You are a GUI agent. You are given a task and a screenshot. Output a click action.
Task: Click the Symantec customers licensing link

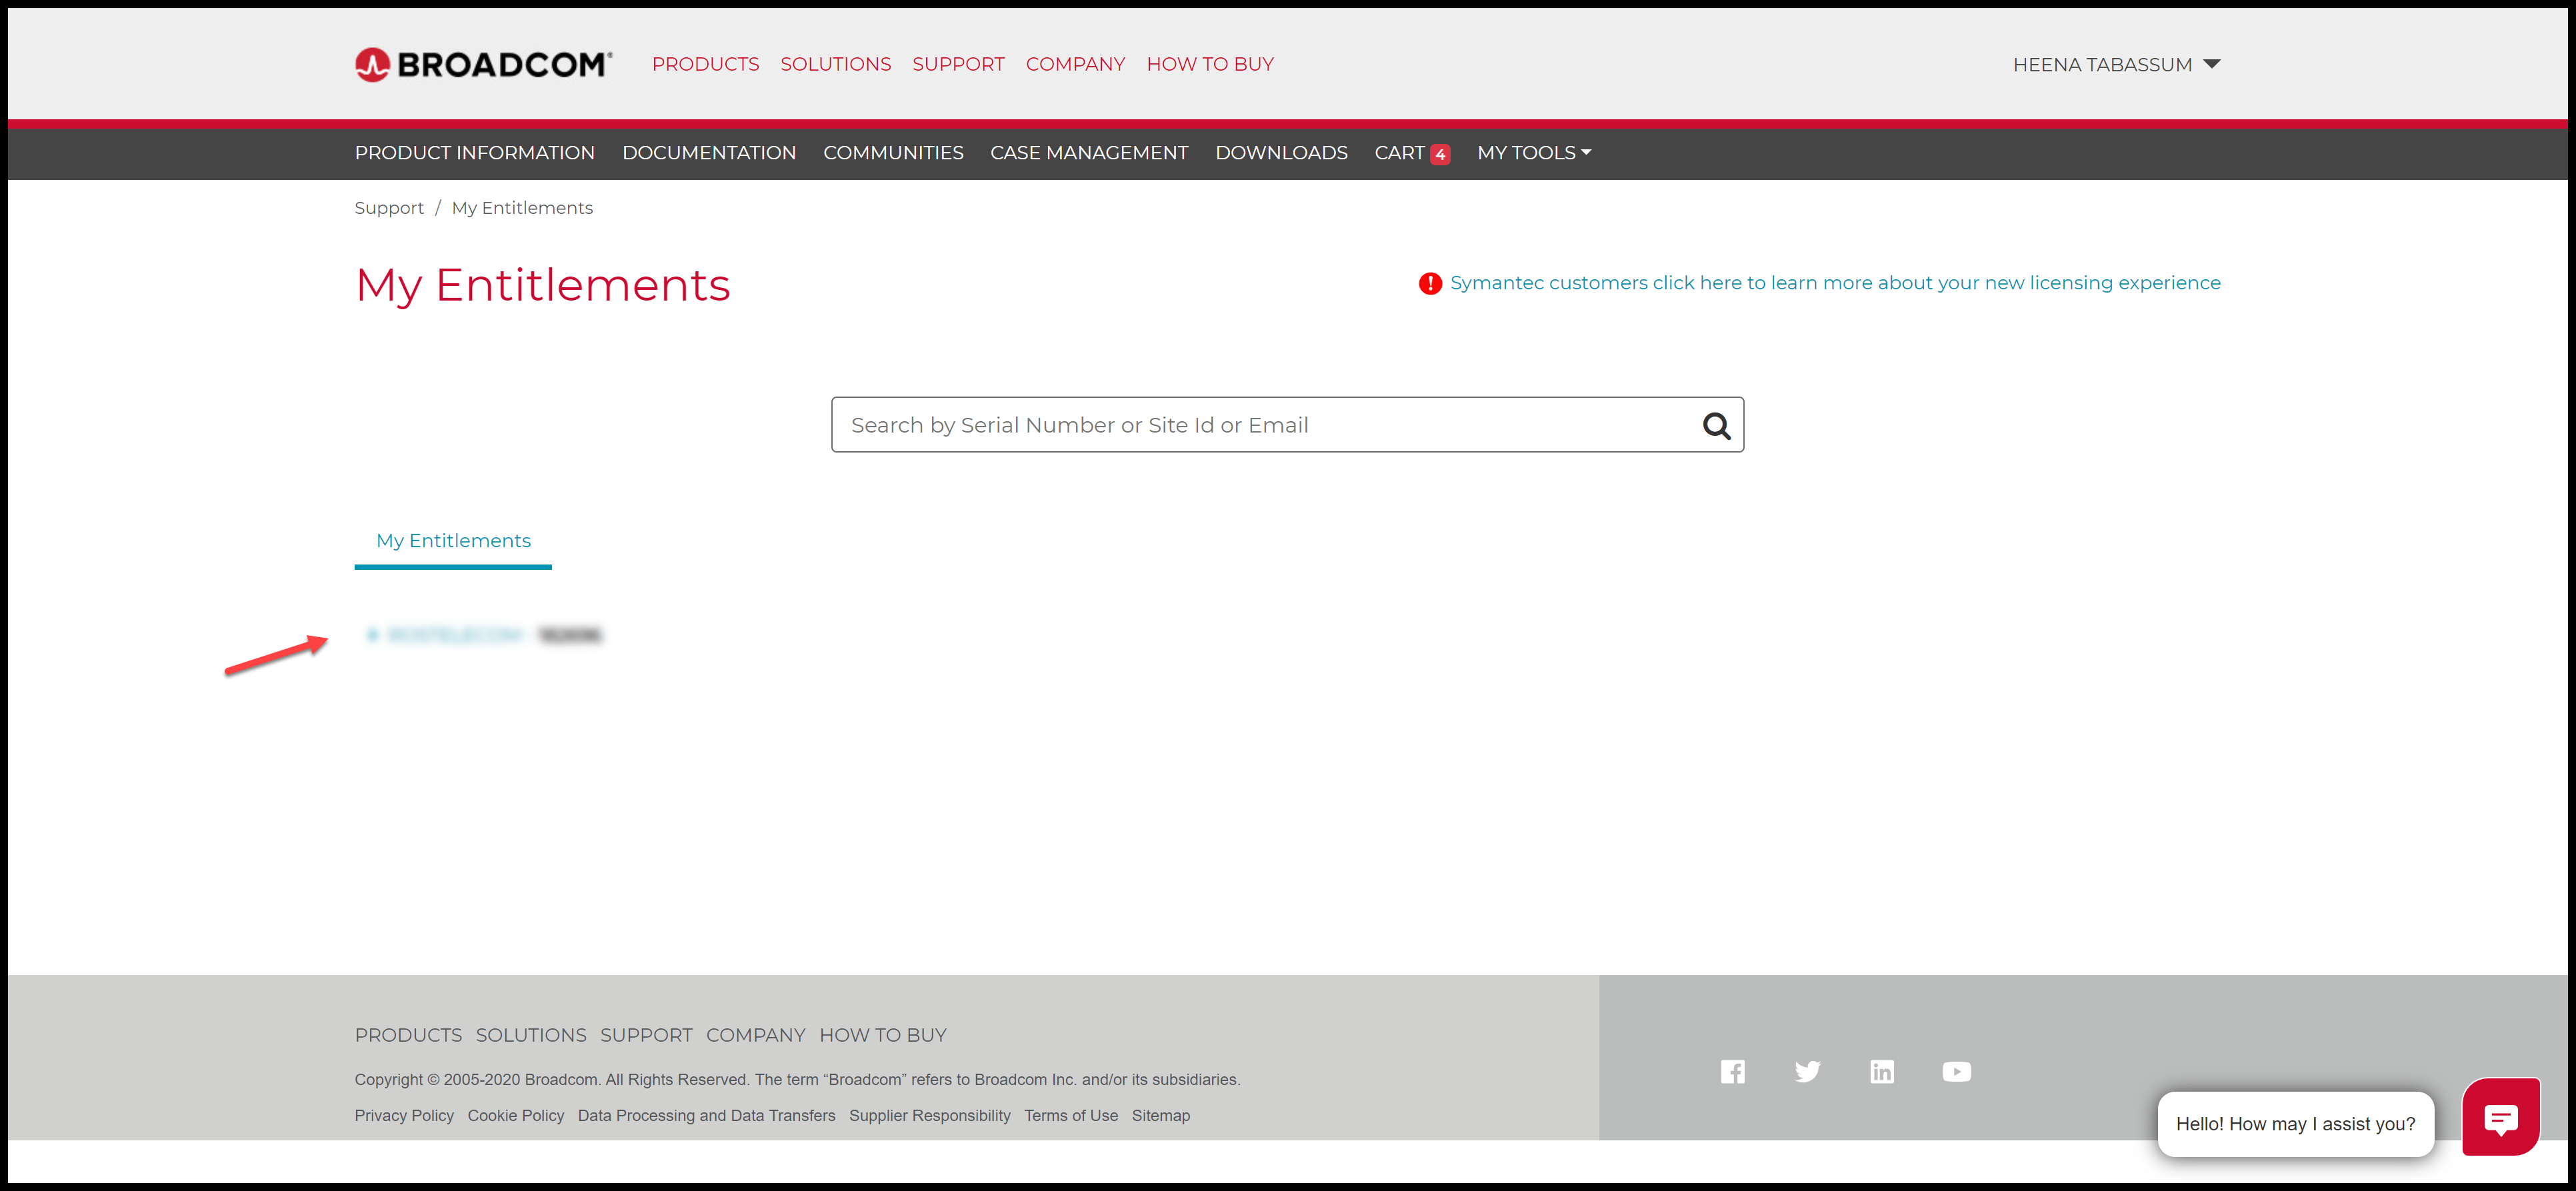pyautogui.click(x=1834, y=283)
